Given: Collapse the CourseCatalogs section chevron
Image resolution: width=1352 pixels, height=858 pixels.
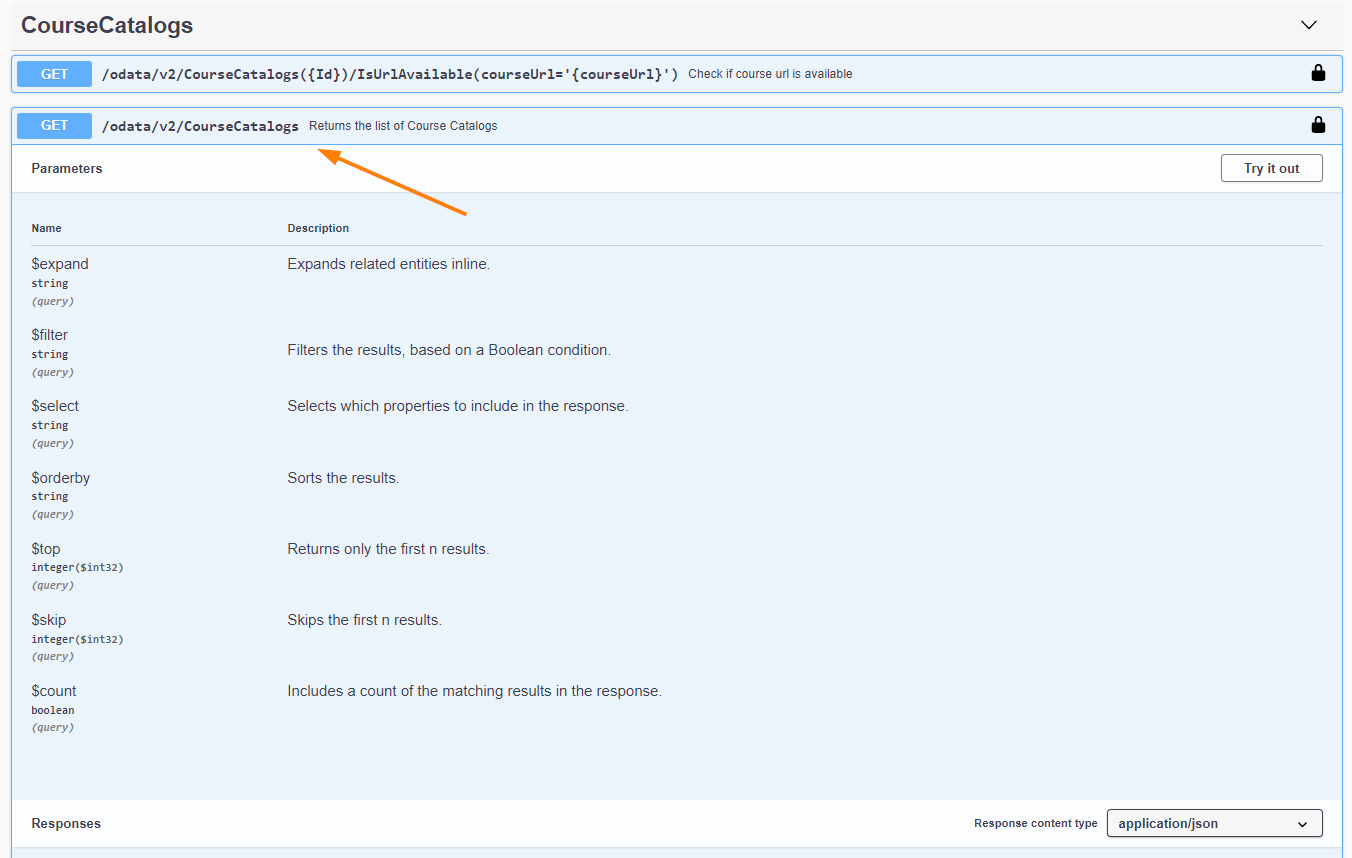Looking at the screenshot, I should 1308,25.
